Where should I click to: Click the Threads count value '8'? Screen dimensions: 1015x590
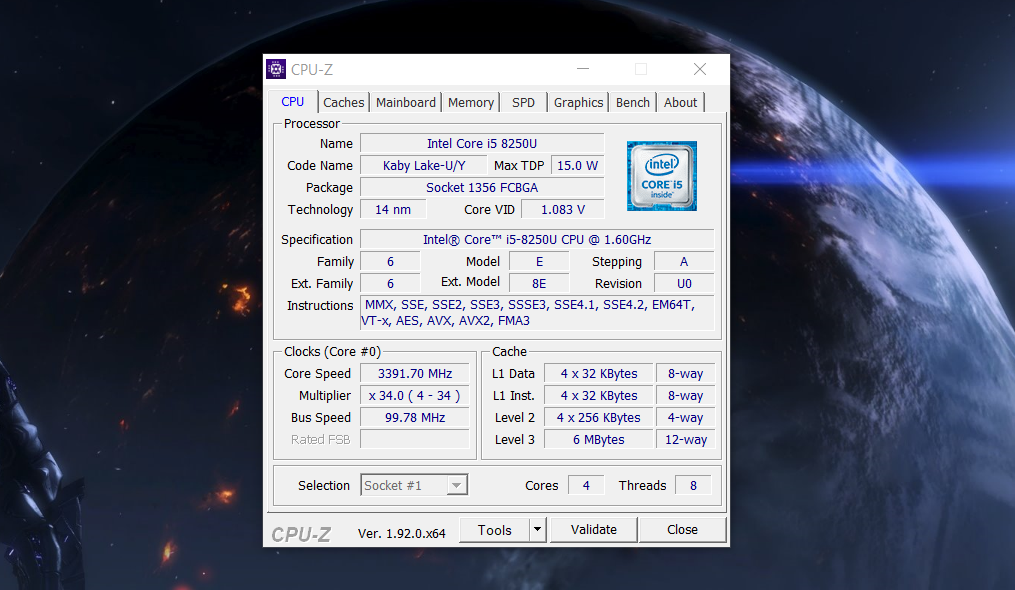[x=693, y=485]
